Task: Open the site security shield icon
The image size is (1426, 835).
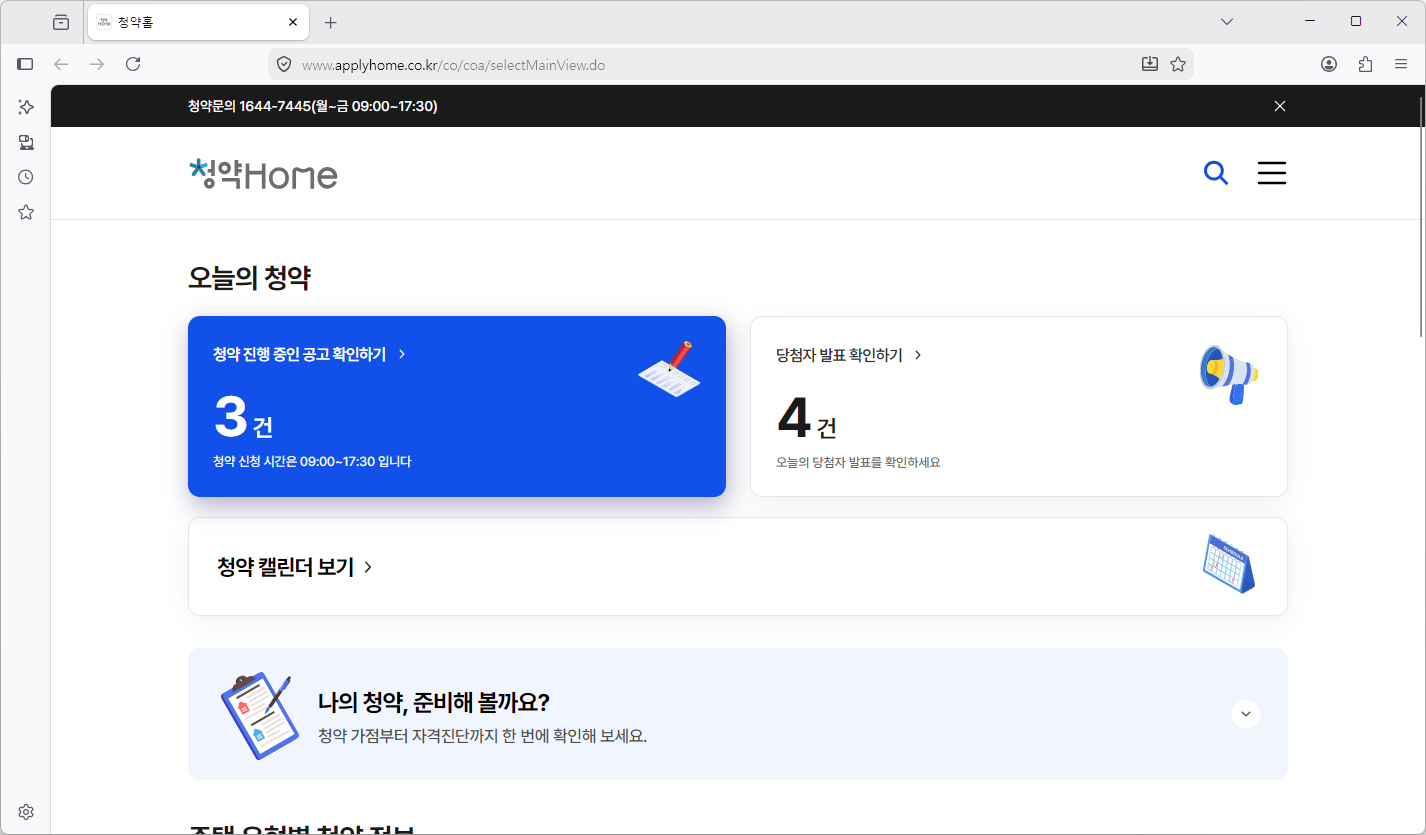Action: [x=284, y=64]
